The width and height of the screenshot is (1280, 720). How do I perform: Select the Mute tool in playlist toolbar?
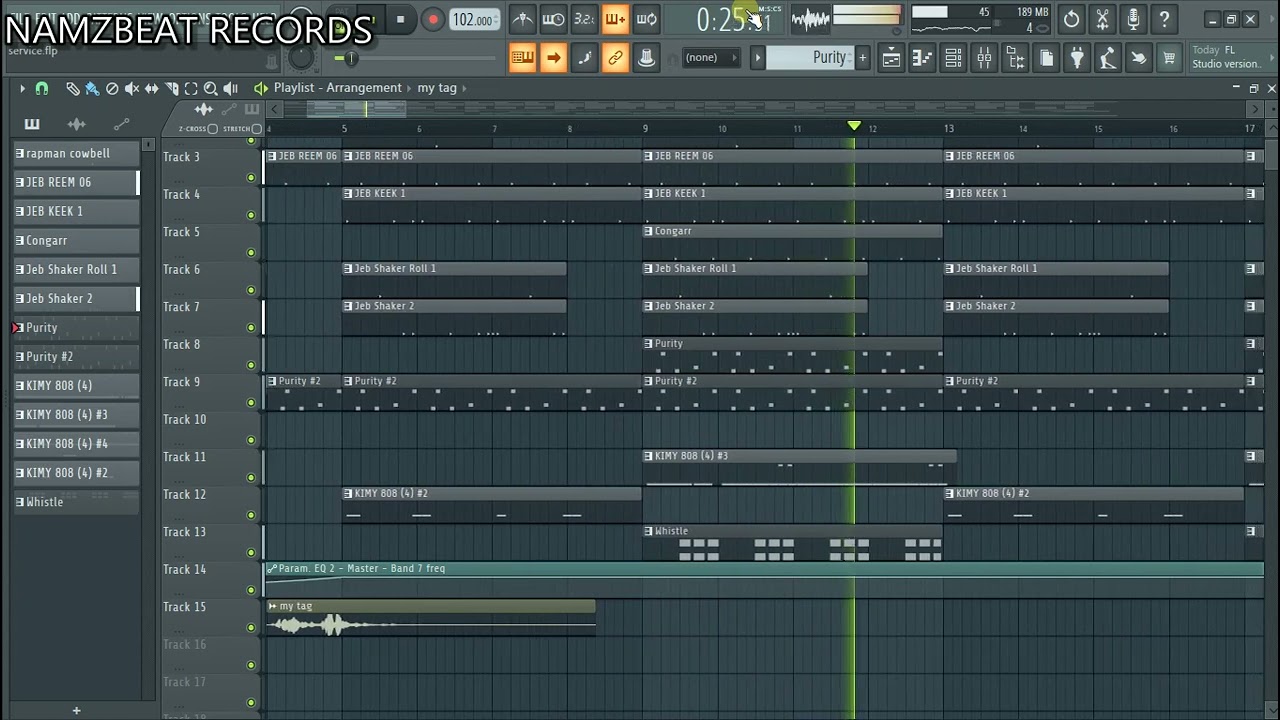pos(132,88)
